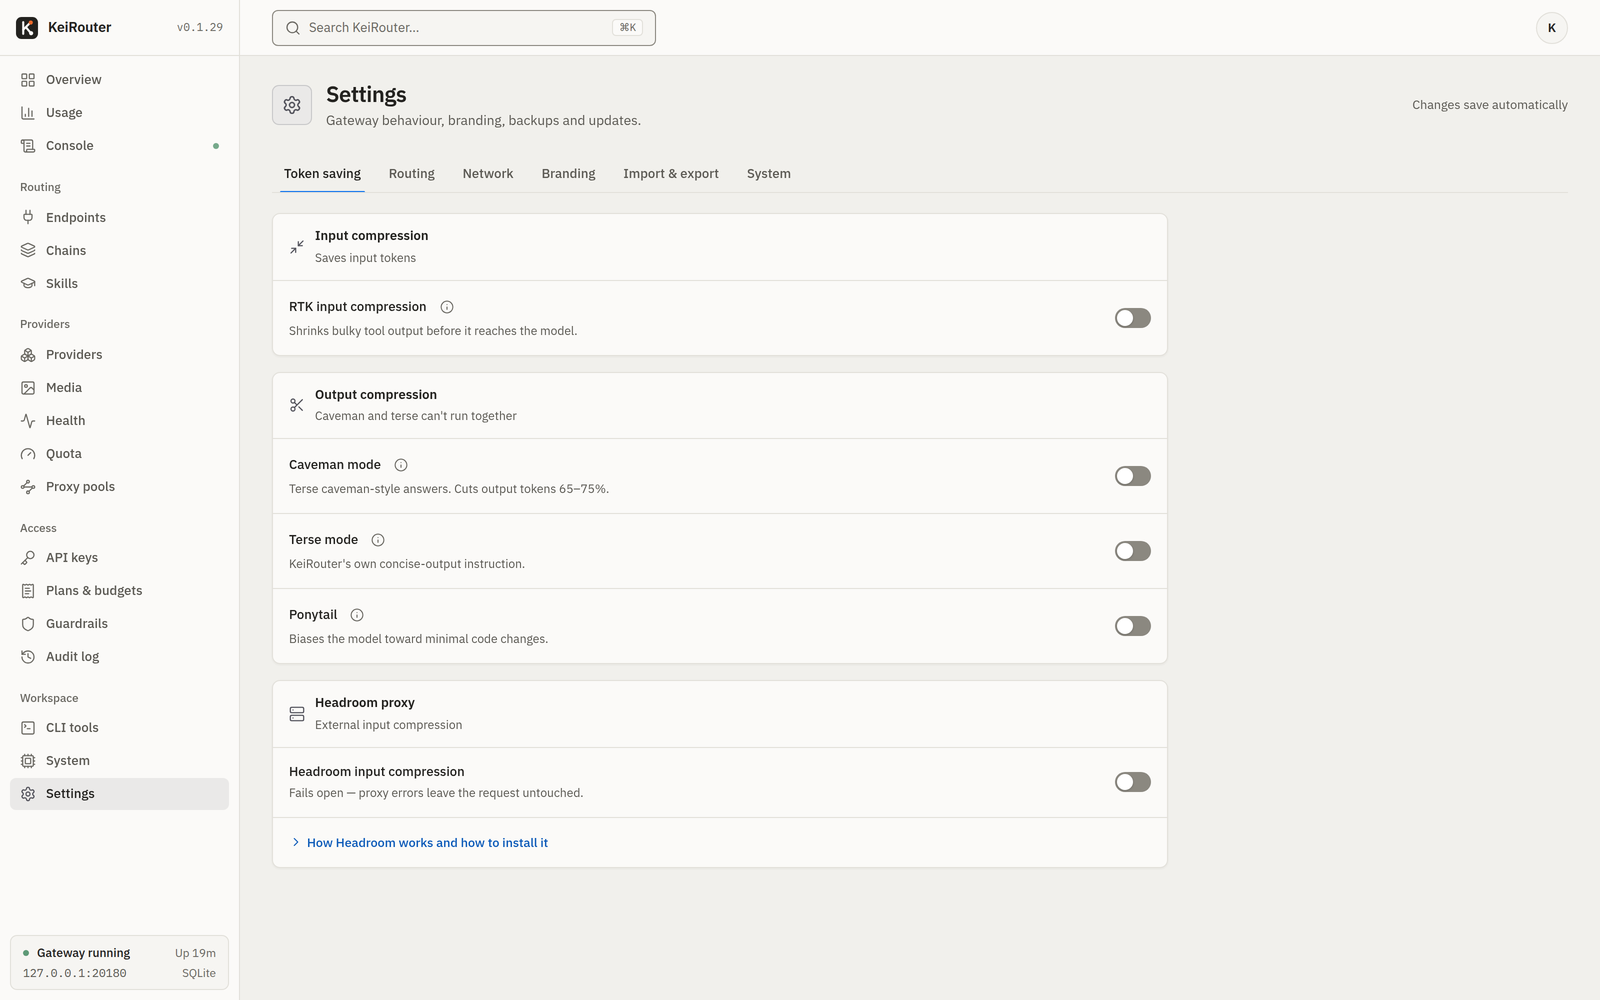Open the Guardrails shield icon
The image size is (1600, 1000).
click(x=28, y=624)
